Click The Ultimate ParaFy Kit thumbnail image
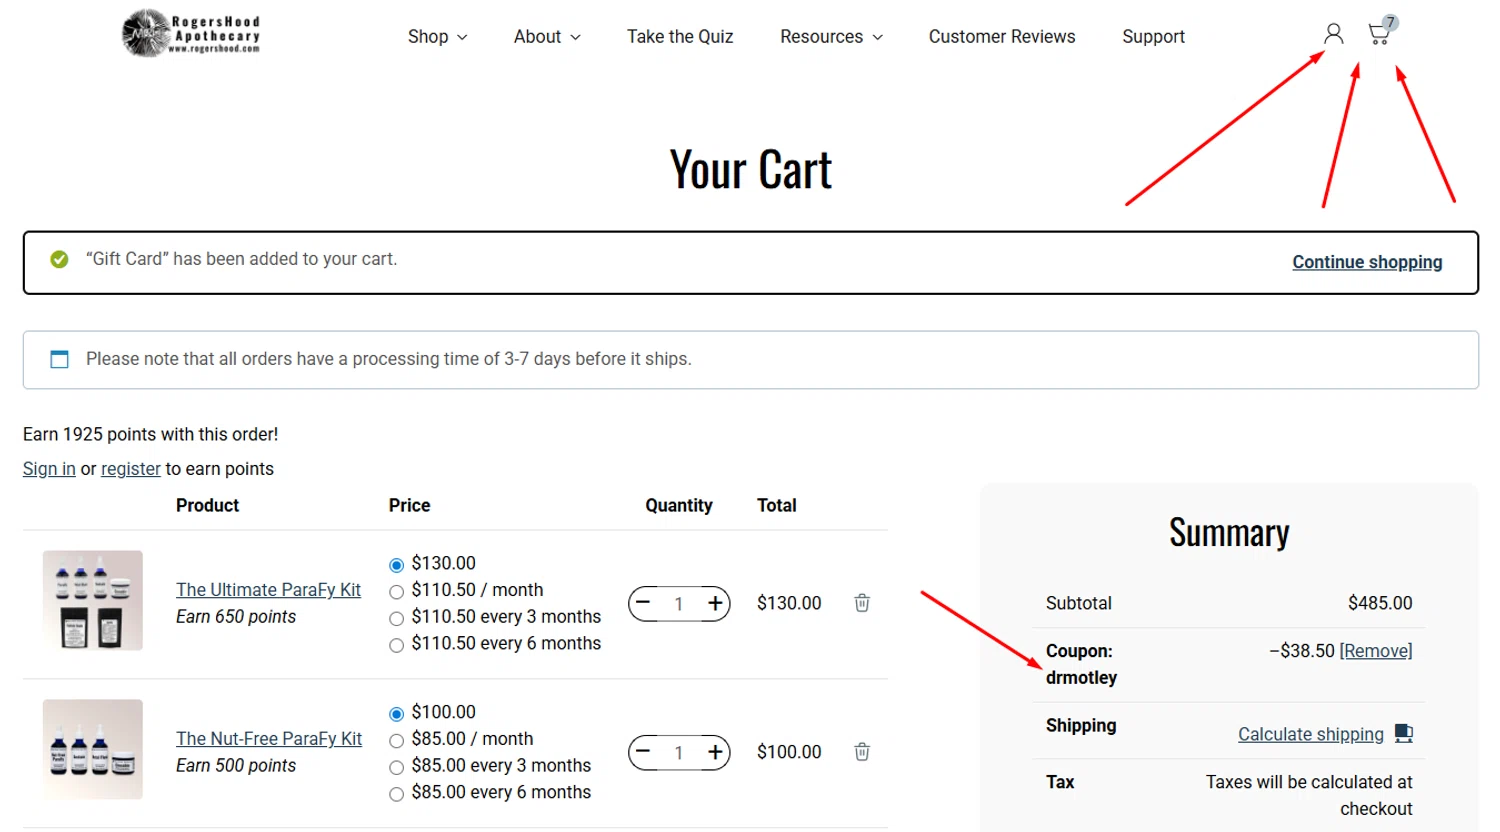1500x832 pixels. pyautogui.click(x=93, y=600)
